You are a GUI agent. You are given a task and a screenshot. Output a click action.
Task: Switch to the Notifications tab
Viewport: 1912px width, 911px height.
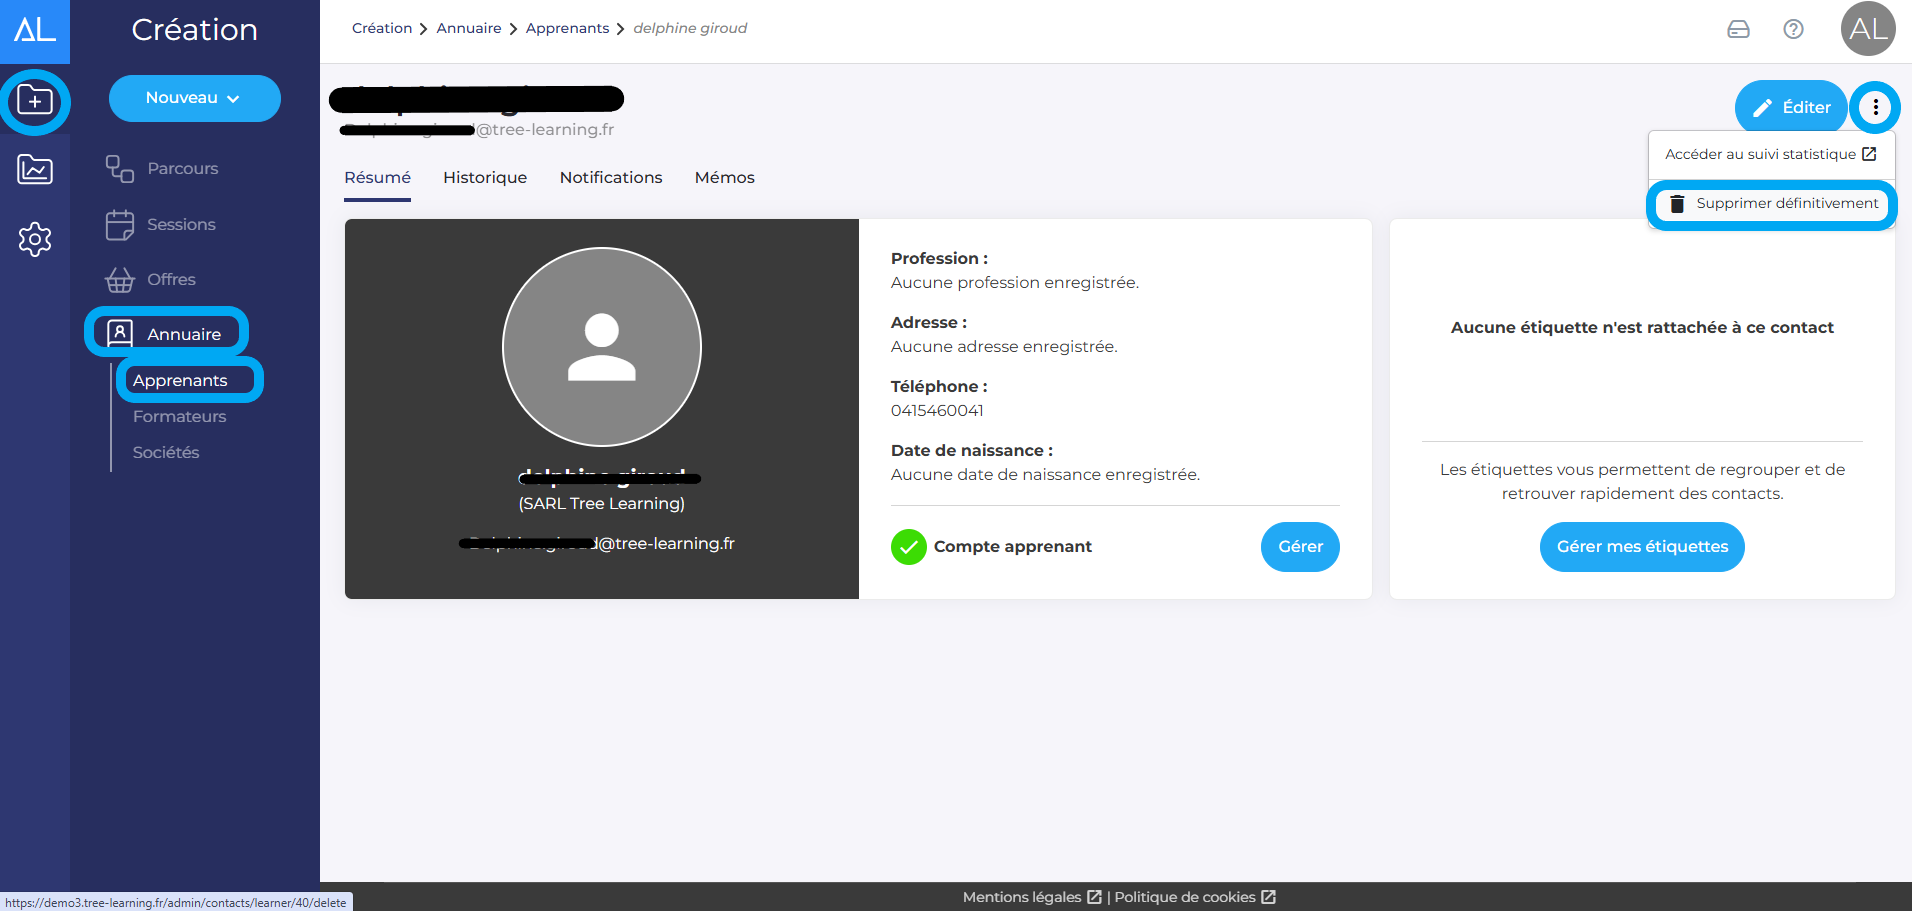(611, 178)
